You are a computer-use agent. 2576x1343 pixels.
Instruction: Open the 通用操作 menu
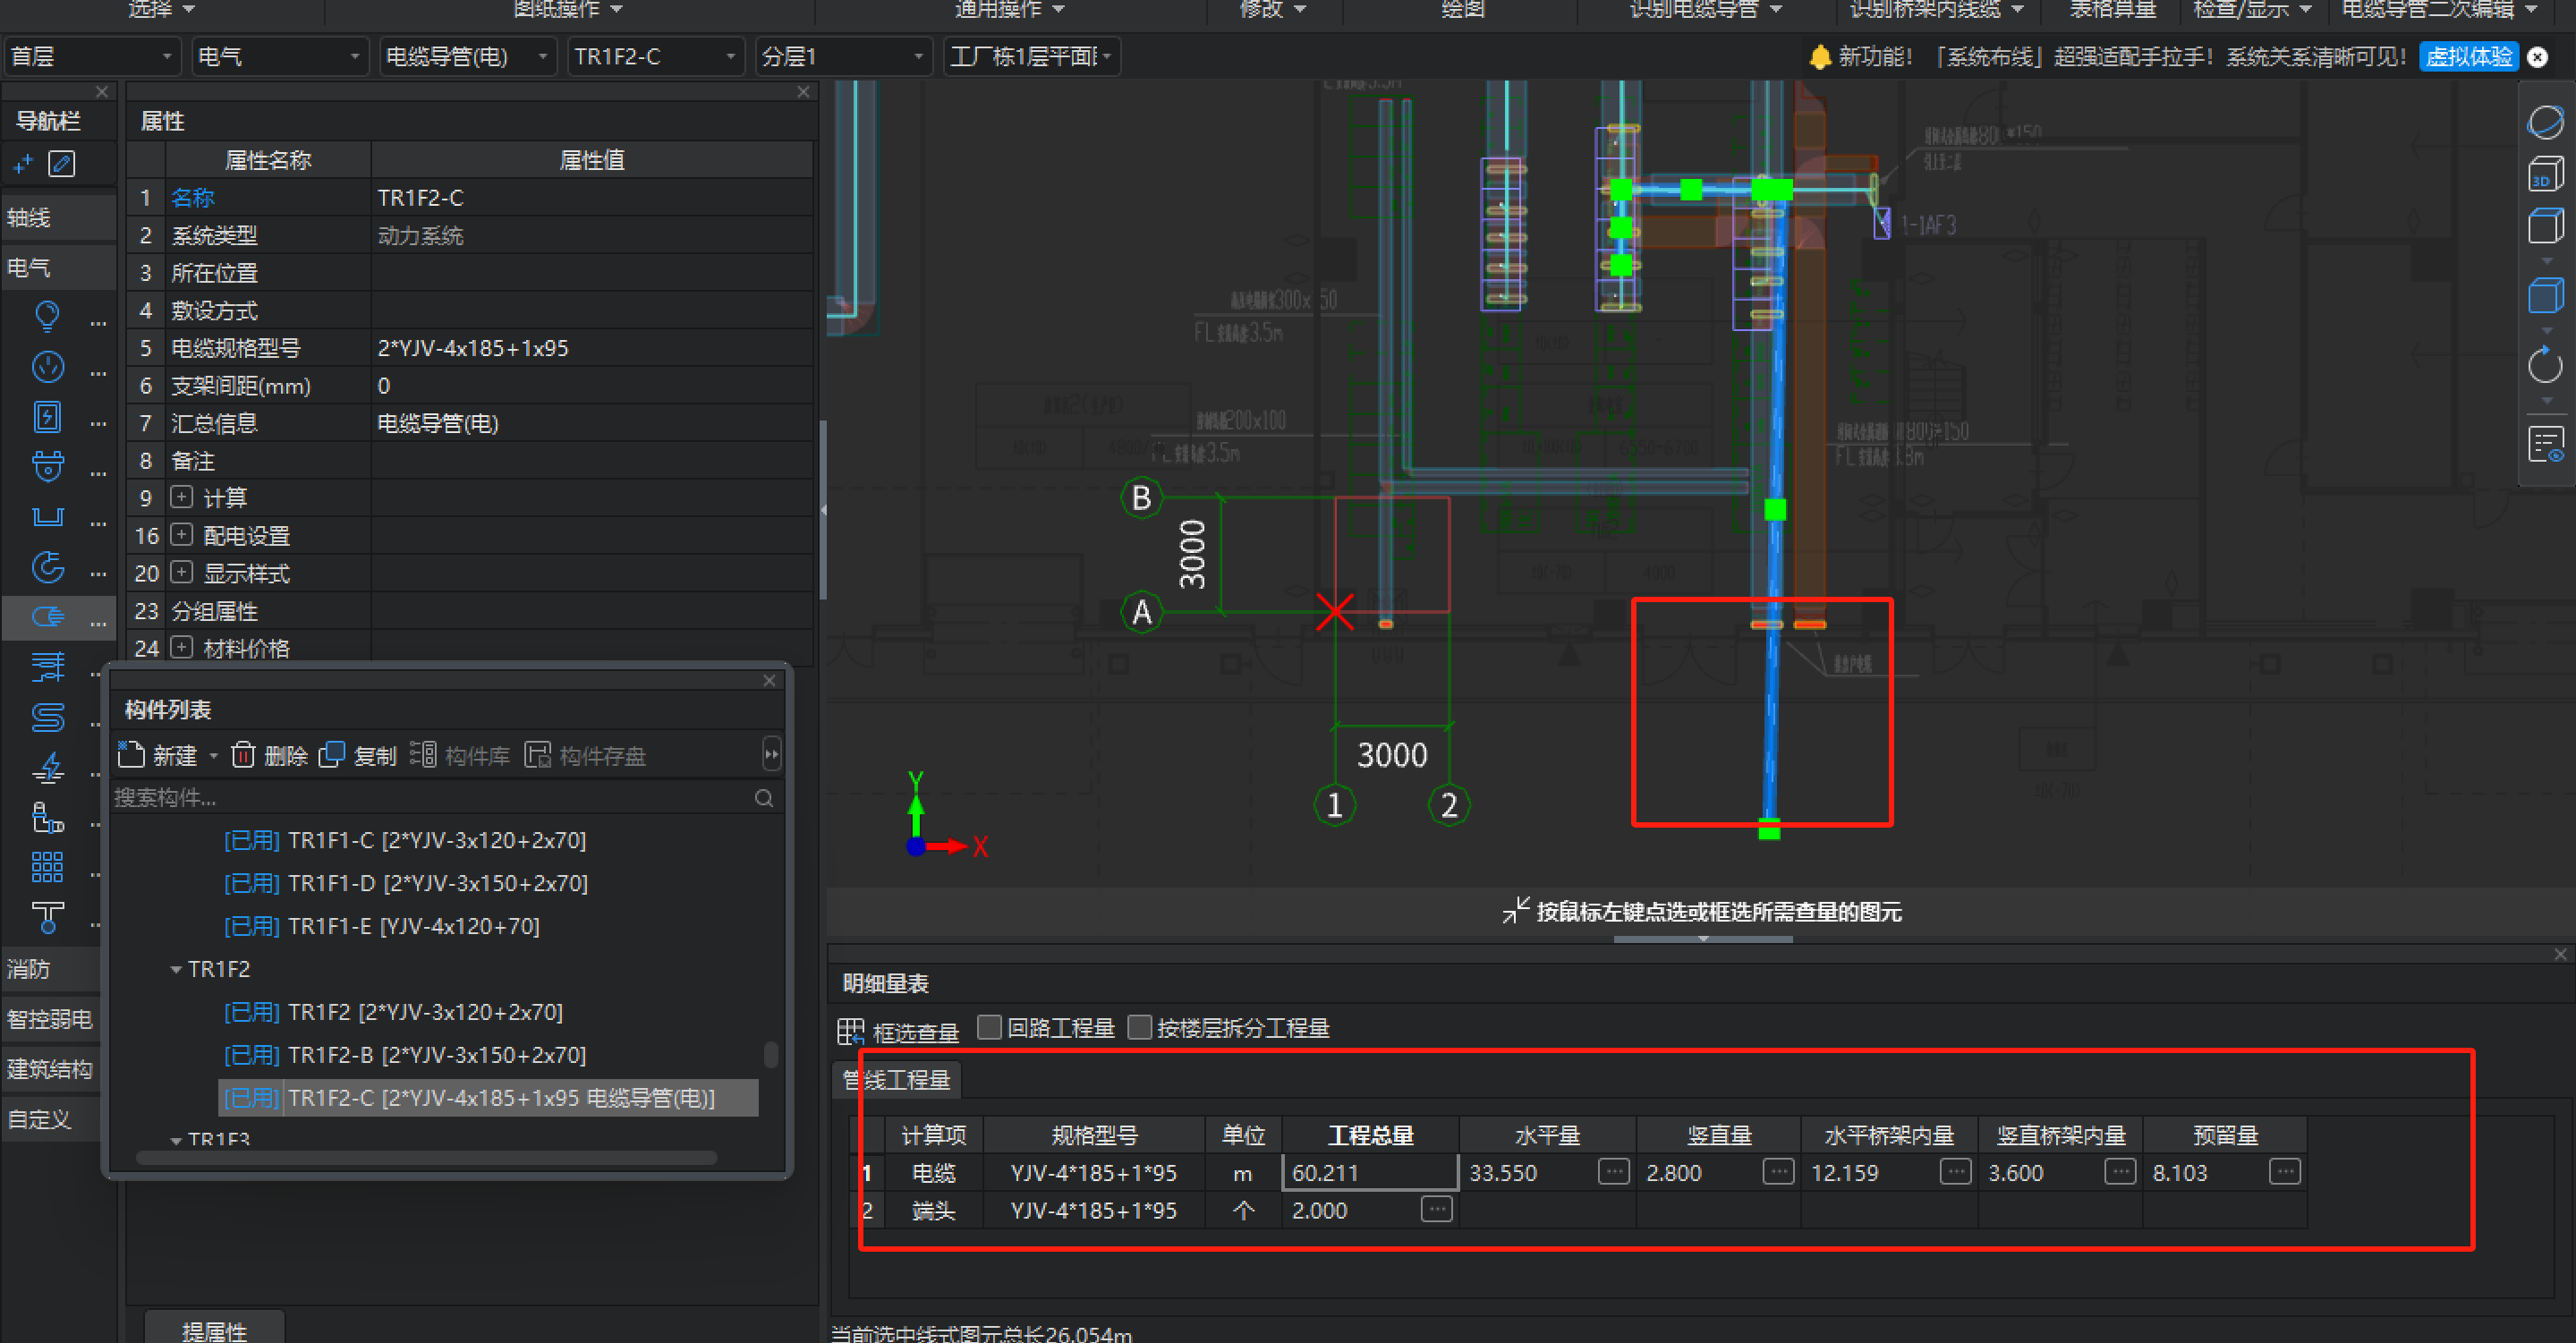click(x=1009, y=10)
